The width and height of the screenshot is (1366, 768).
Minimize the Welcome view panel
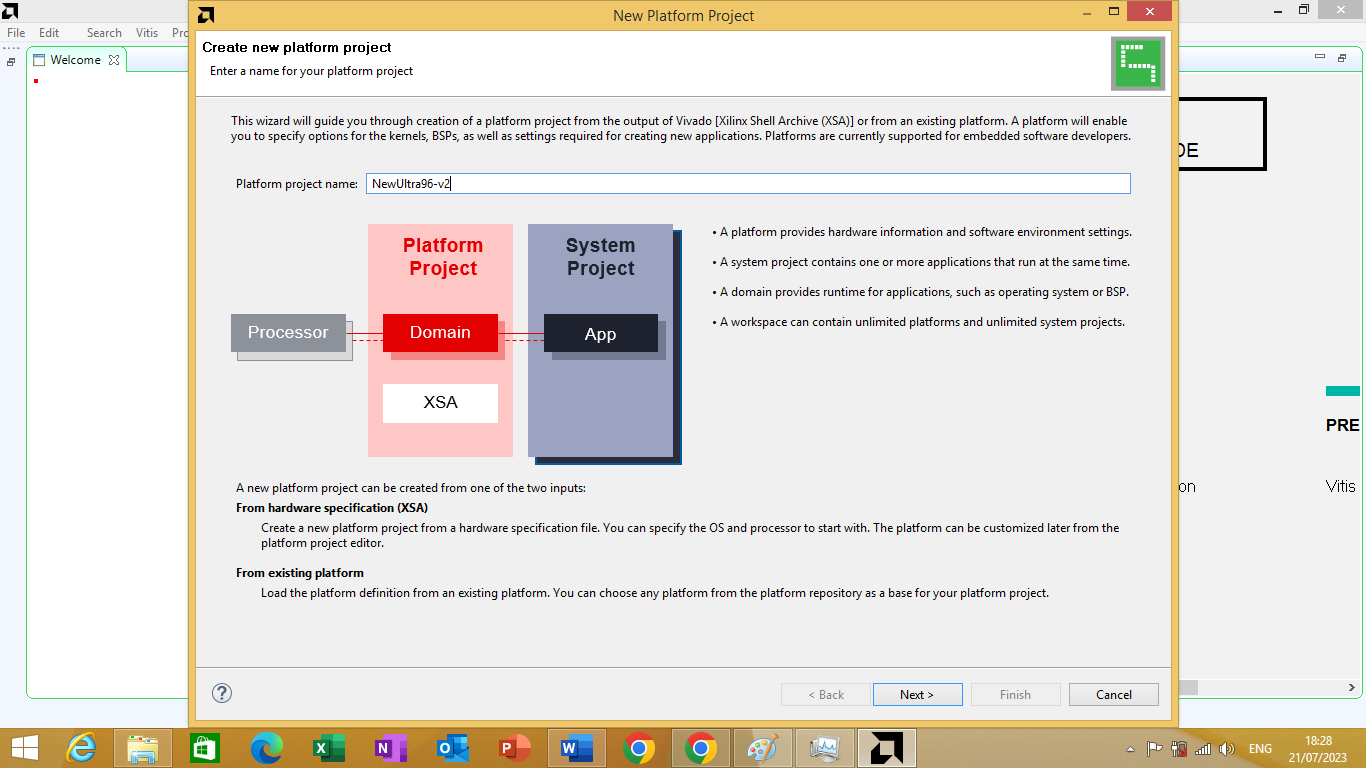1319,59
